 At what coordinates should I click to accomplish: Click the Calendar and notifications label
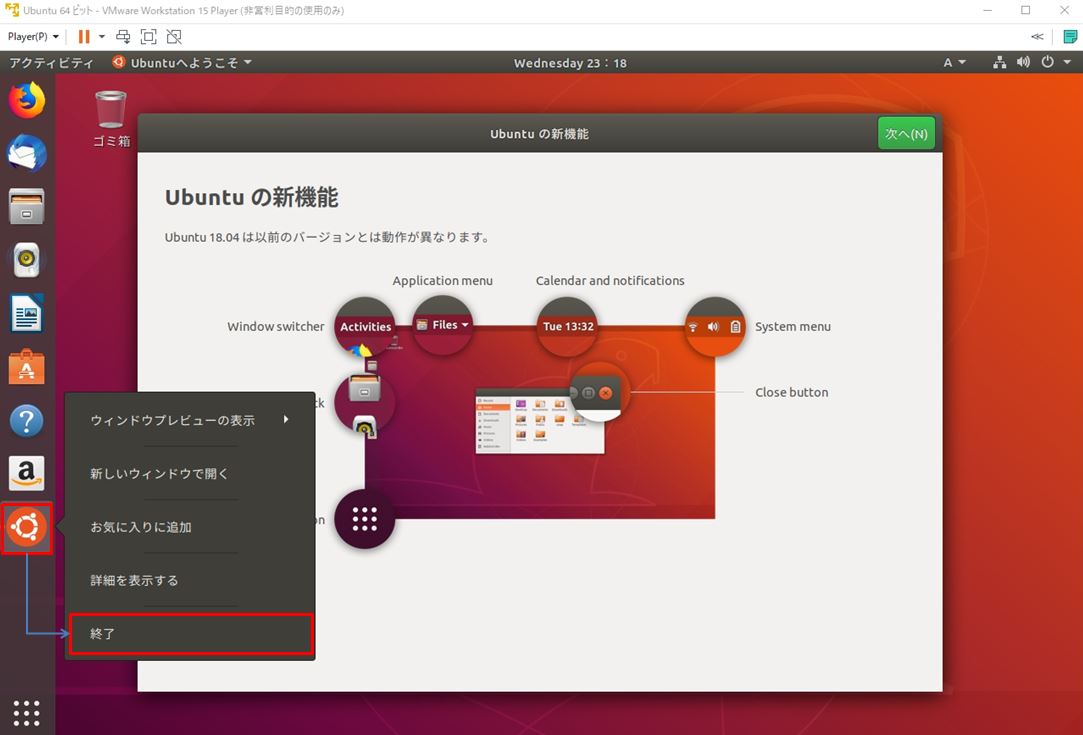pyautogui.click(x=610, y=280)
